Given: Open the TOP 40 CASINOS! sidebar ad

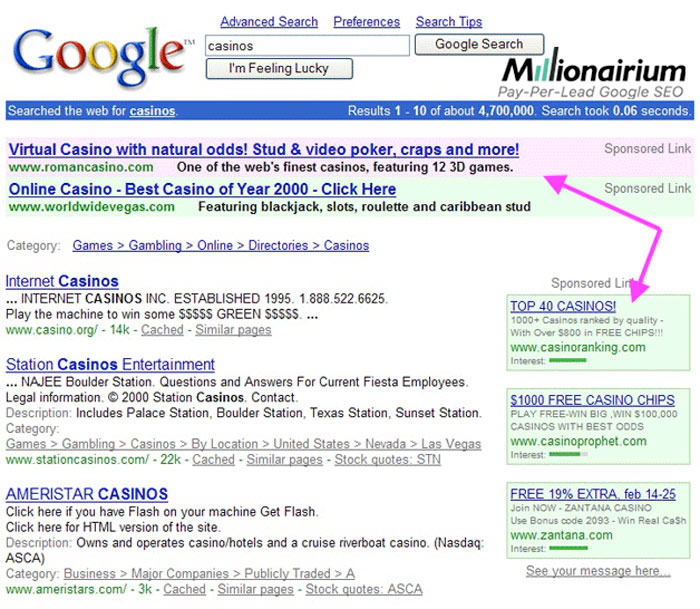Looking at the screenshot, I should 563,306.
